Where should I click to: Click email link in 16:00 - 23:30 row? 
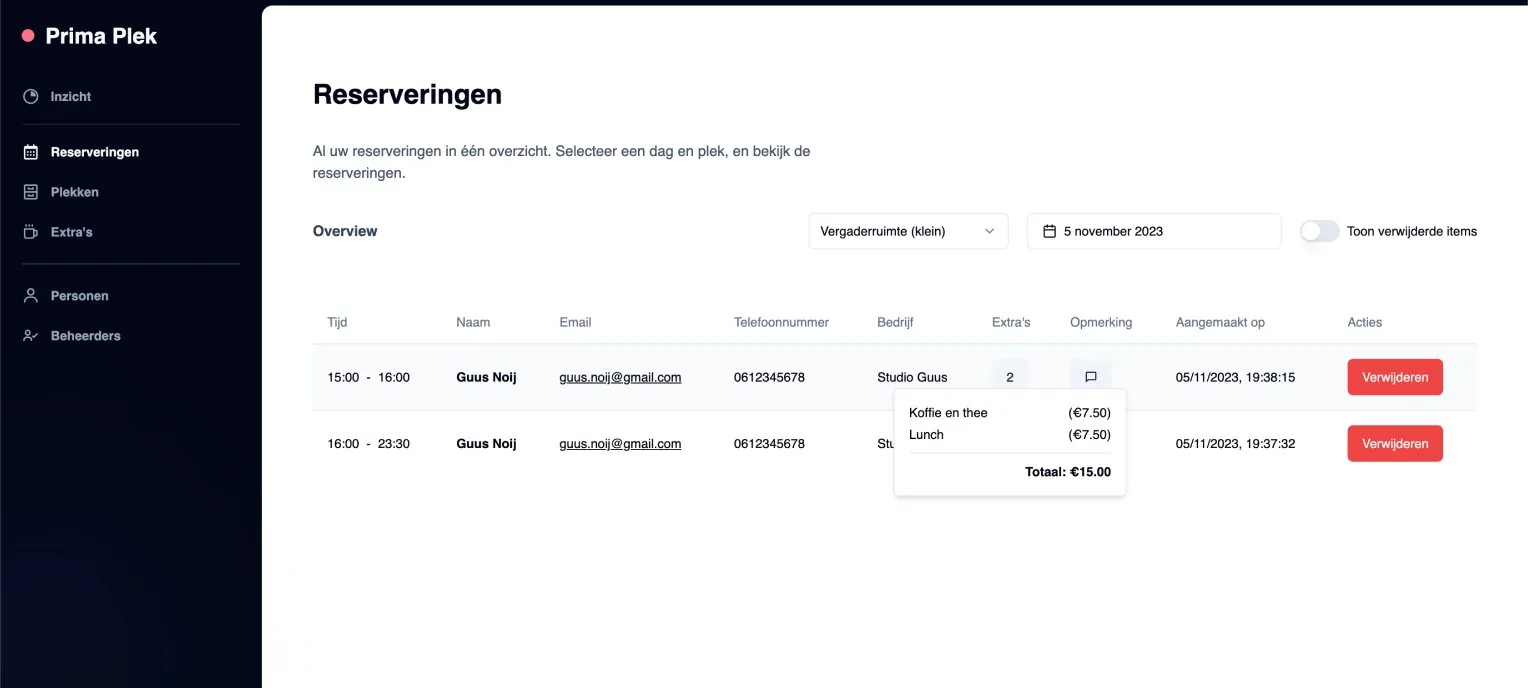pyautogui.click(x=620, y=443)
